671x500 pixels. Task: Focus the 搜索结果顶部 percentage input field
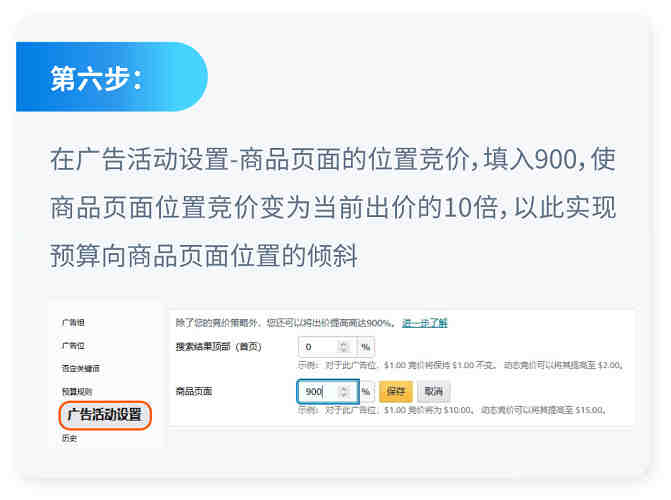click(x=327, y=347)
